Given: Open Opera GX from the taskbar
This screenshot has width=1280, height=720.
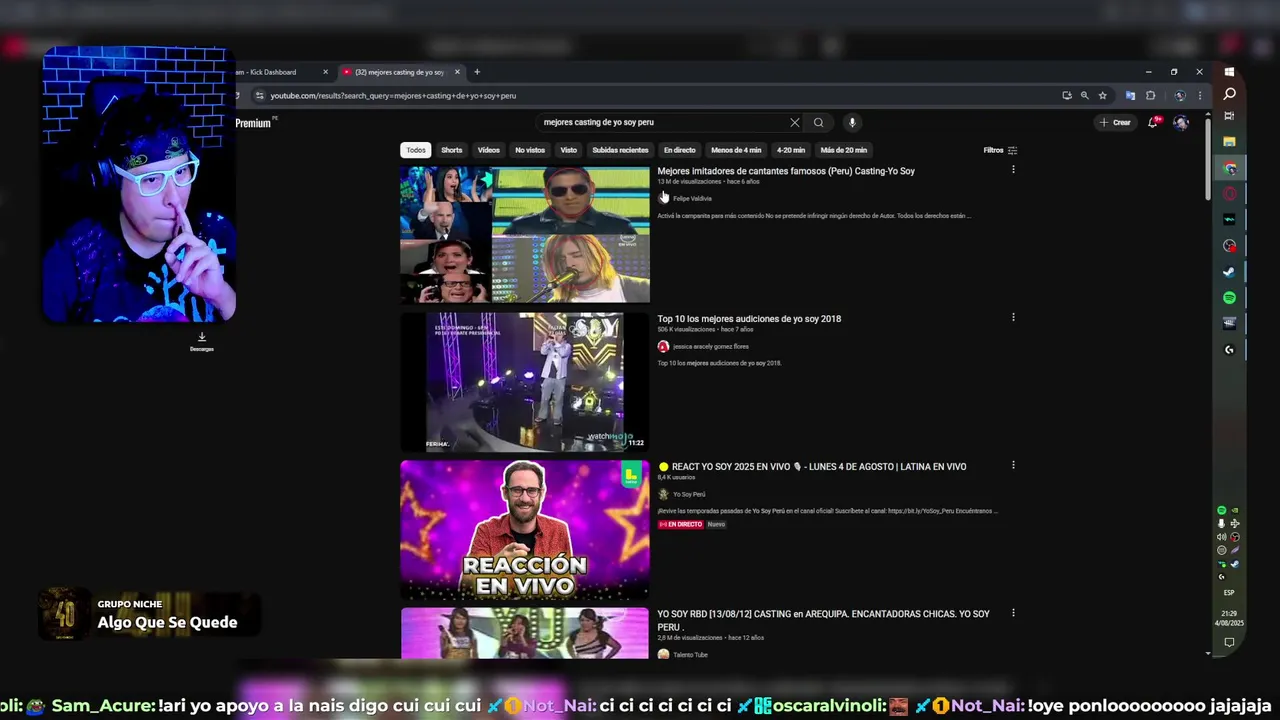Looking at the screenshot, I should click(x=1229, y=194).
